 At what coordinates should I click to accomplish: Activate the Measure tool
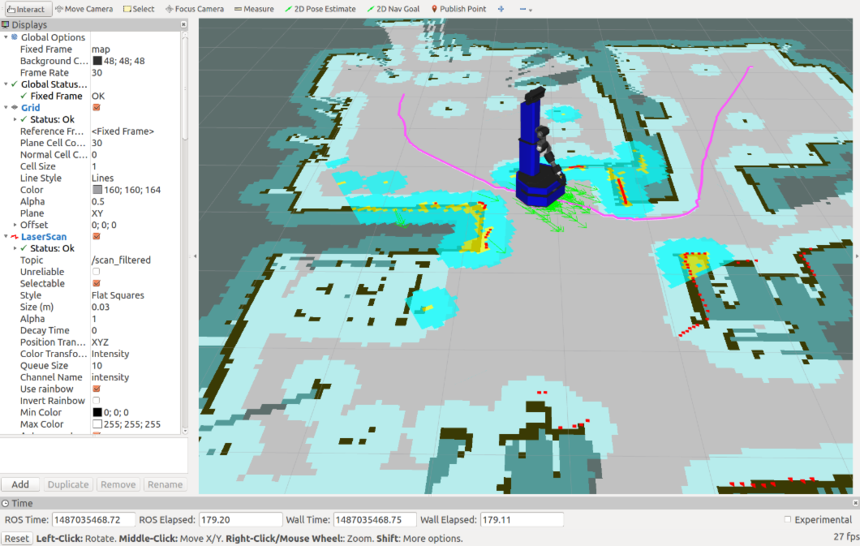[254, 9]
